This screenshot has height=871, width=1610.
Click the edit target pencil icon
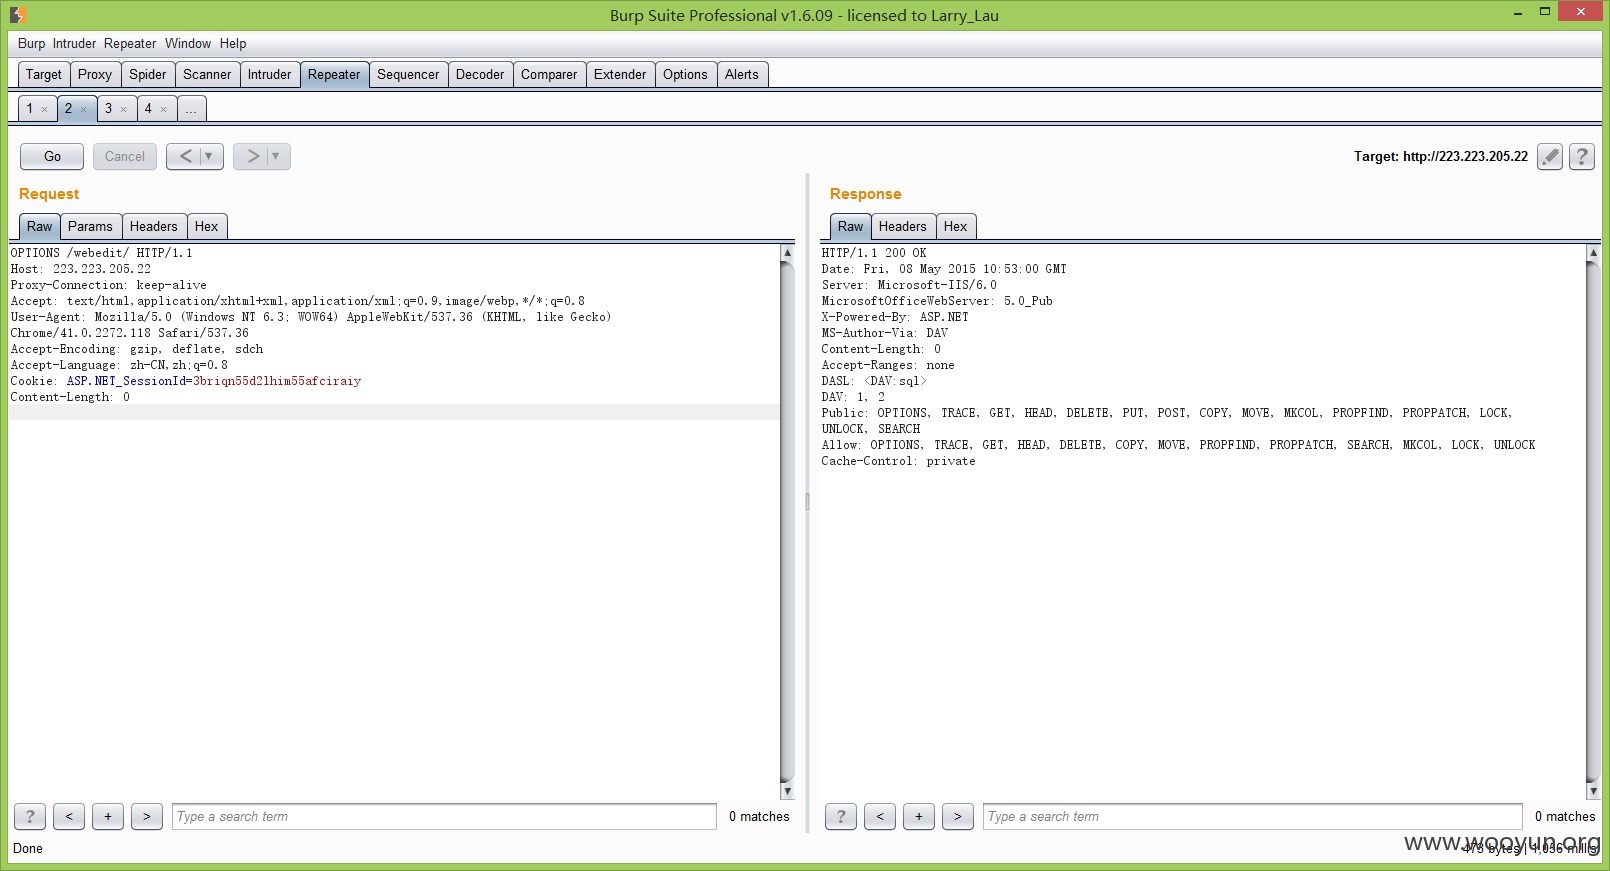pos(1550,156)
